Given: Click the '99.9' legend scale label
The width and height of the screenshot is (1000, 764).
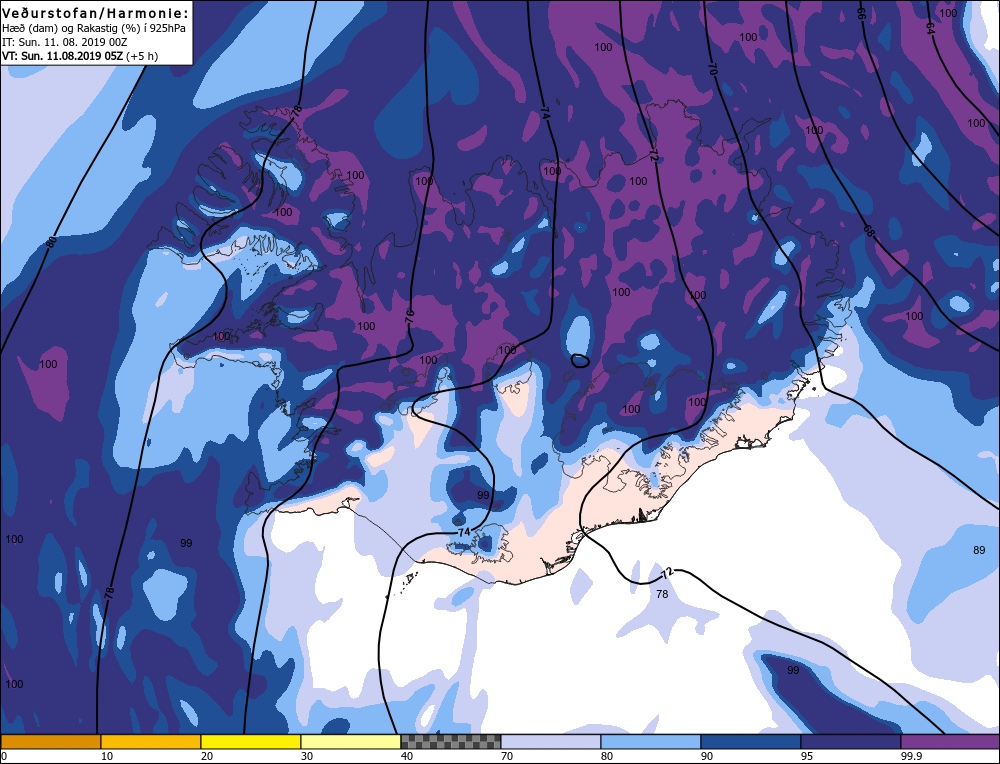Looking at the screenshot, I should pyautogui.click(x=911, y=756).
